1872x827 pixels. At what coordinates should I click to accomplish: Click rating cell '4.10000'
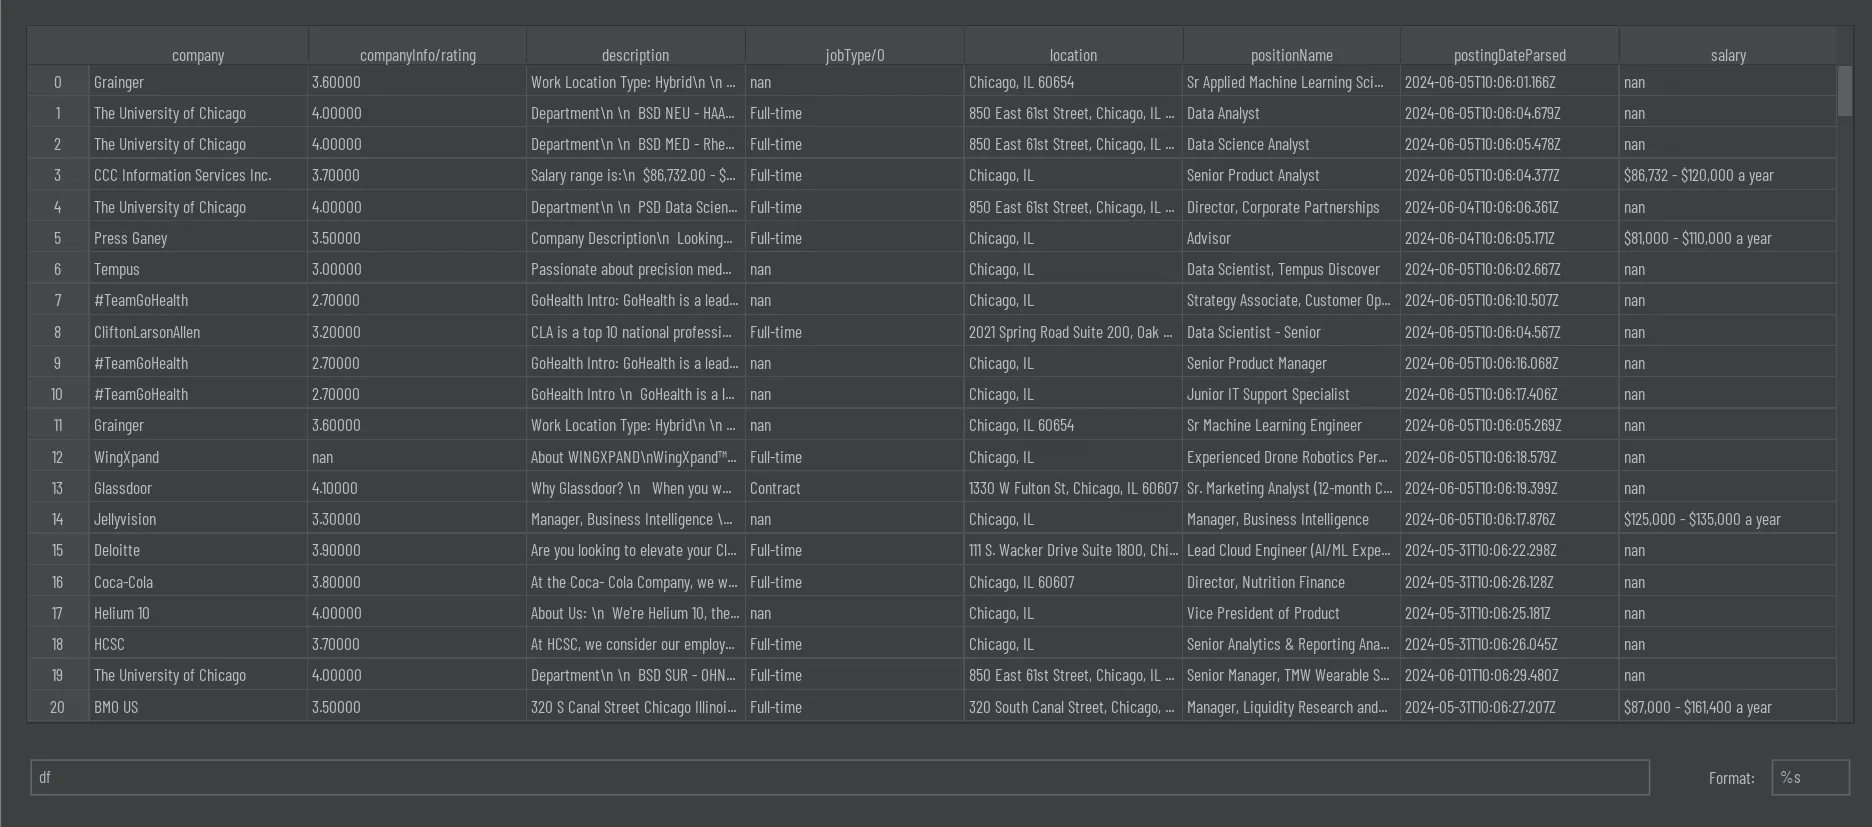417,488
